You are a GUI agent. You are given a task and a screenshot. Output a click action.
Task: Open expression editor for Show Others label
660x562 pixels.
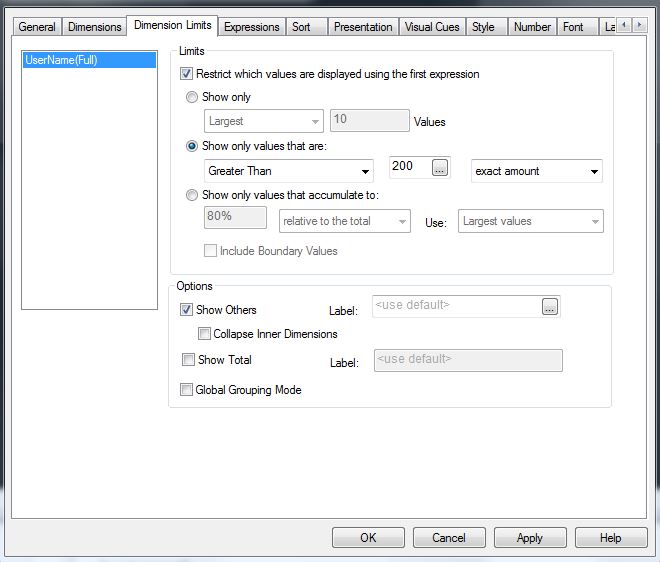[550, 308]
